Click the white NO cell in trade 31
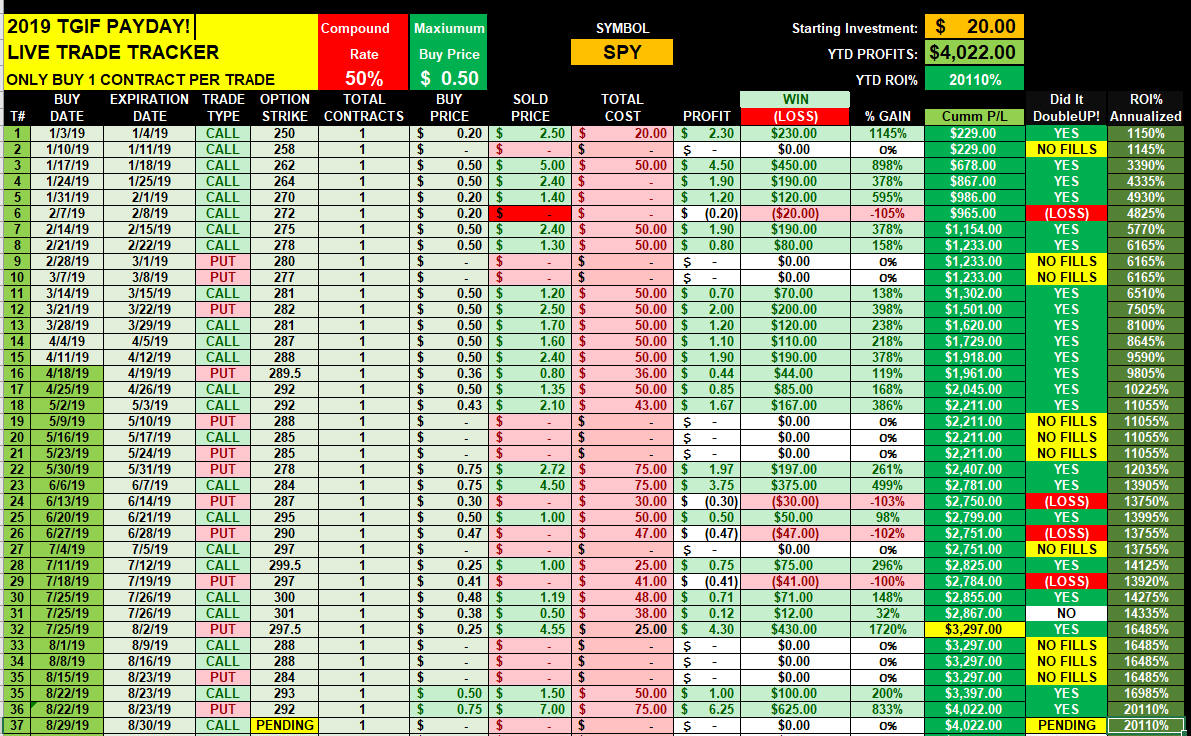The width and height of the screenshot is (1191, 736). 1066,613
